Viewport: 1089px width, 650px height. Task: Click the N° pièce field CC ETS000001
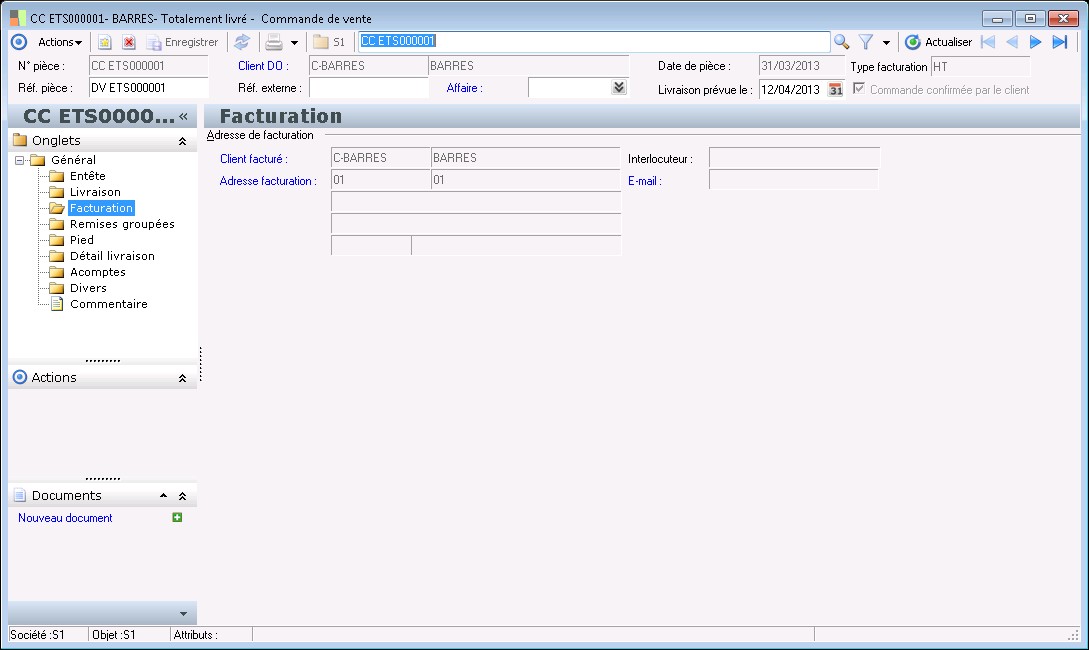coord(149,66)
